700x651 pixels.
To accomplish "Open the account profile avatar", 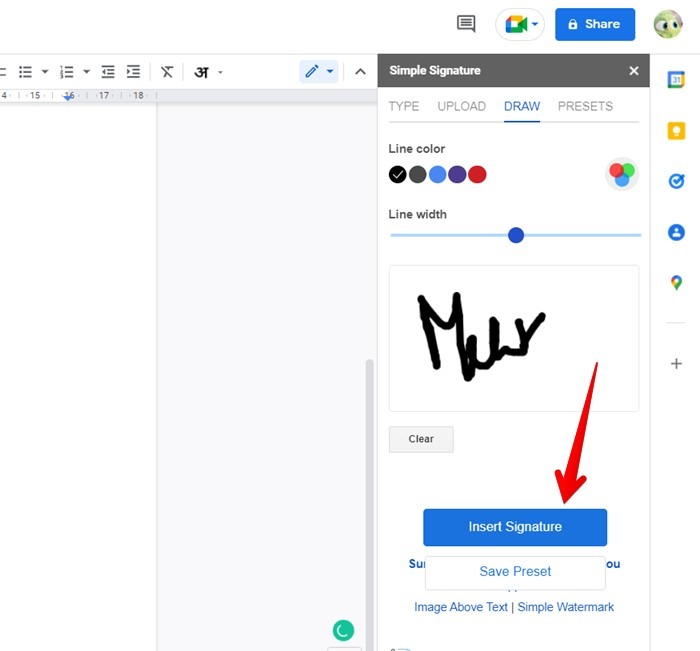I will 667,24.
